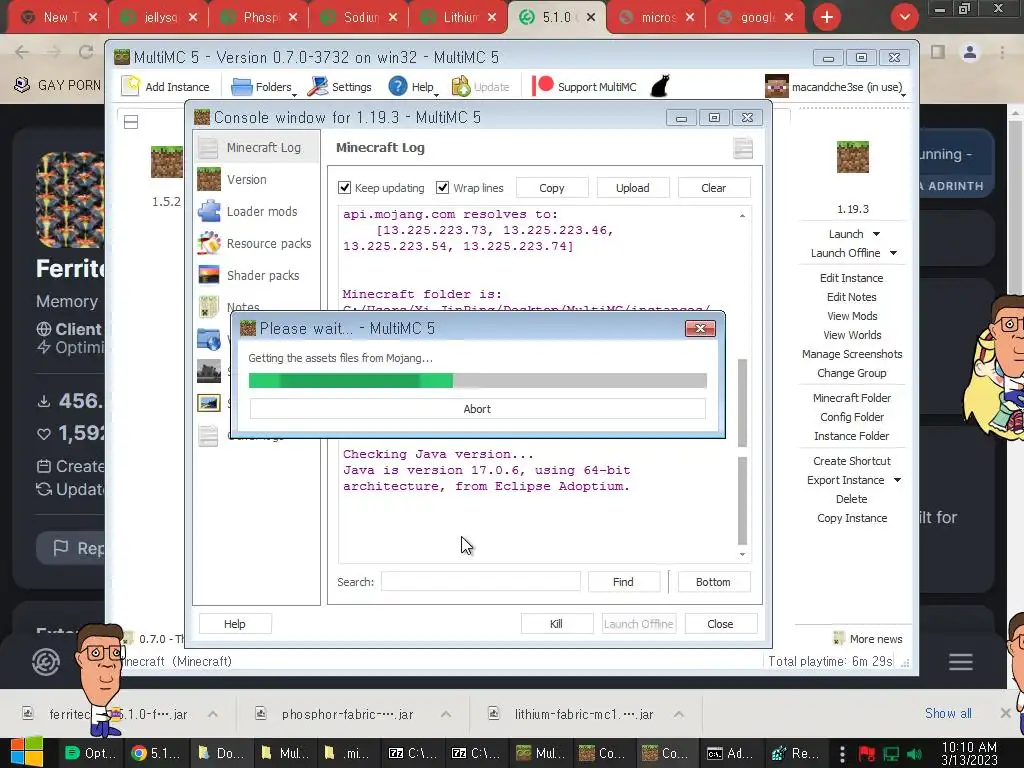Expand the Launch Offline dropdown arrow
The width and height of the screenshot is (1024, 768).
click(x=893, y=253)
